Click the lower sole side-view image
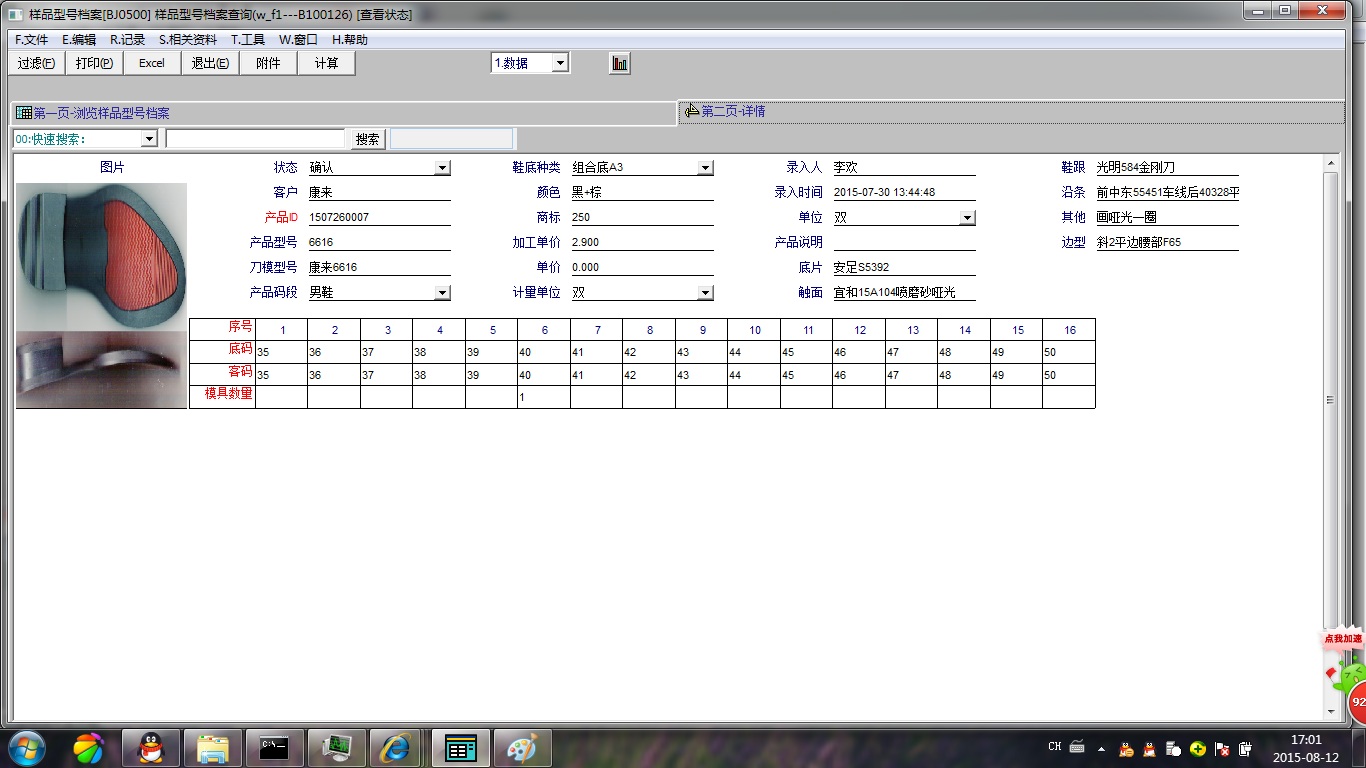Viewport: 1366px width, 768px height. click(101, 370)
